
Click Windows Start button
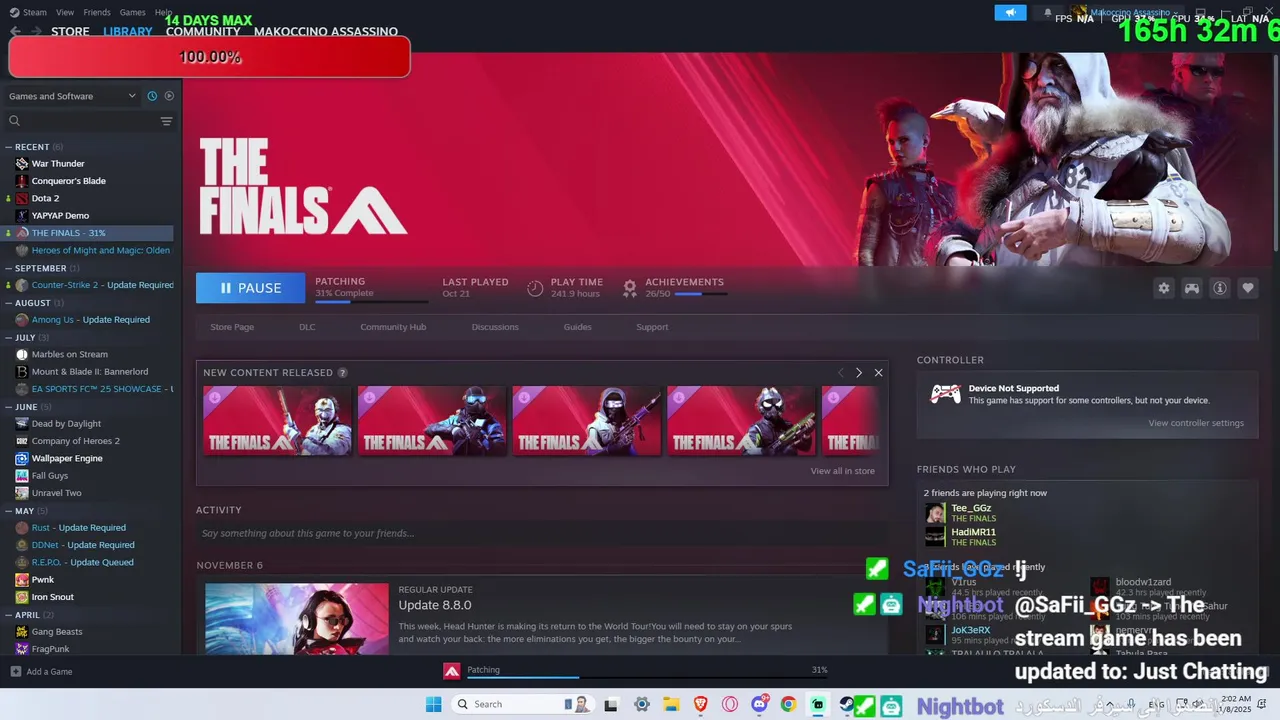(x=433, y=704)
